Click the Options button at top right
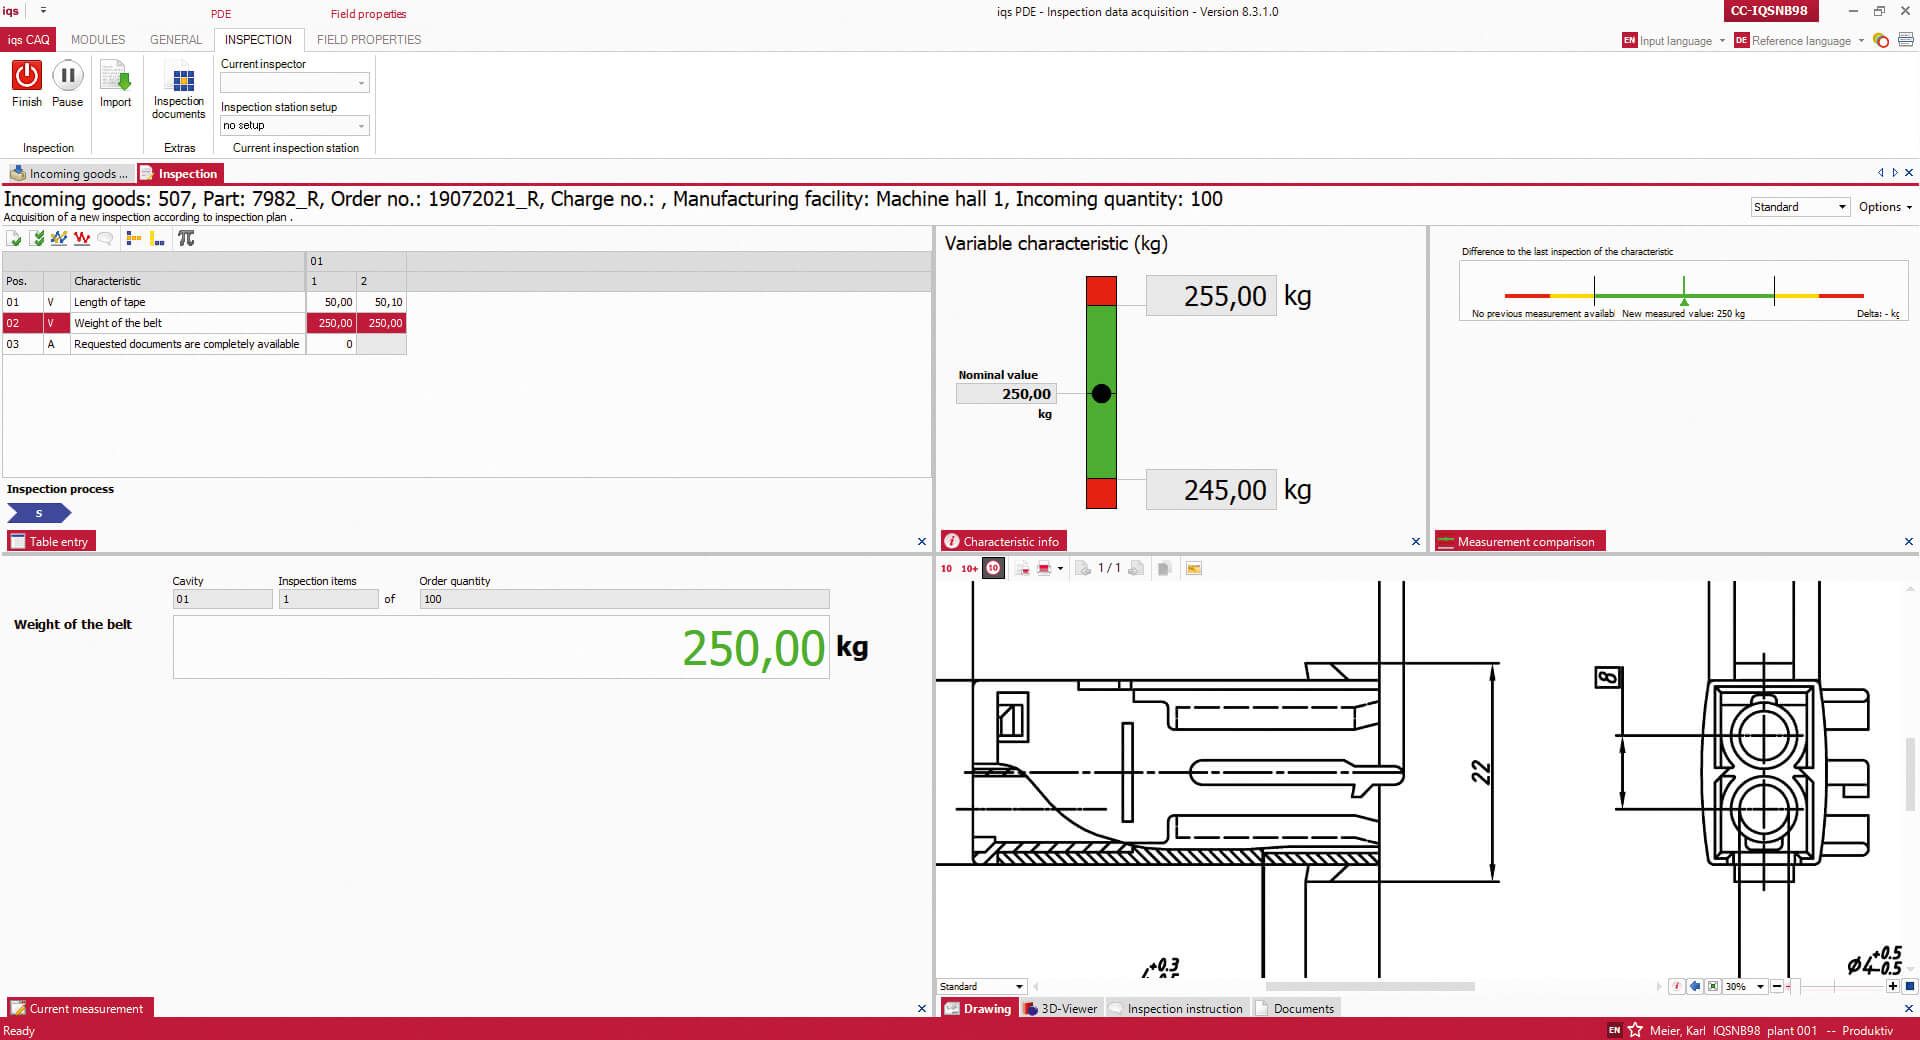1920x1040 pixels. pyautogui.click(x=1882, y=207)
